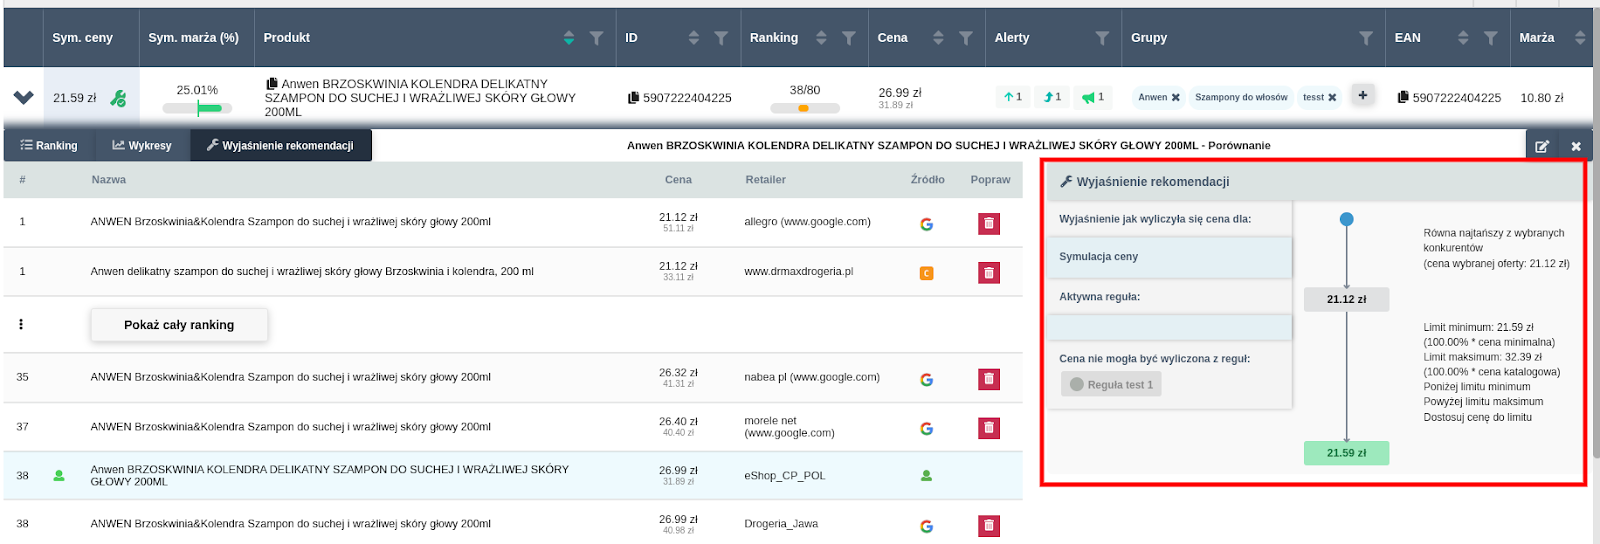Open filter for the Alerty column
Image resolution: width=1600 pixels, height=544 pixels.
(1102, 38)
